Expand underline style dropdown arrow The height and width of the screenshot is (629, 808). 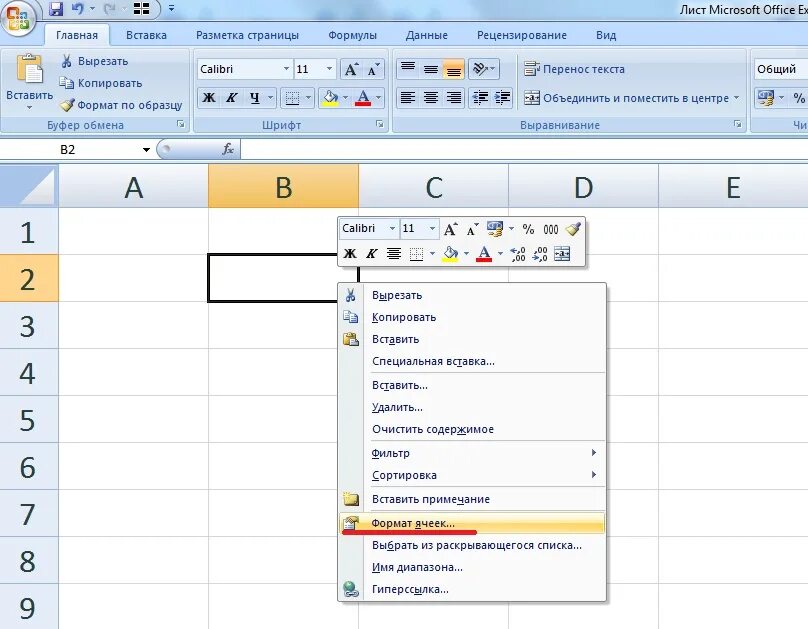(x=271, y=98)
